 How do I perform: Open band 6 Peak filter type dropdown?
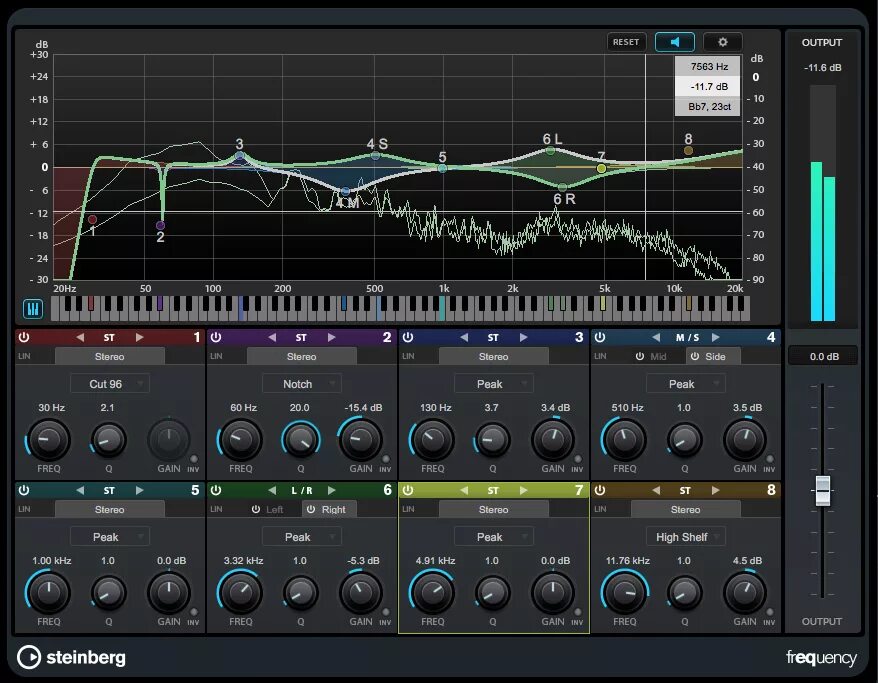(x=302, y=537)
